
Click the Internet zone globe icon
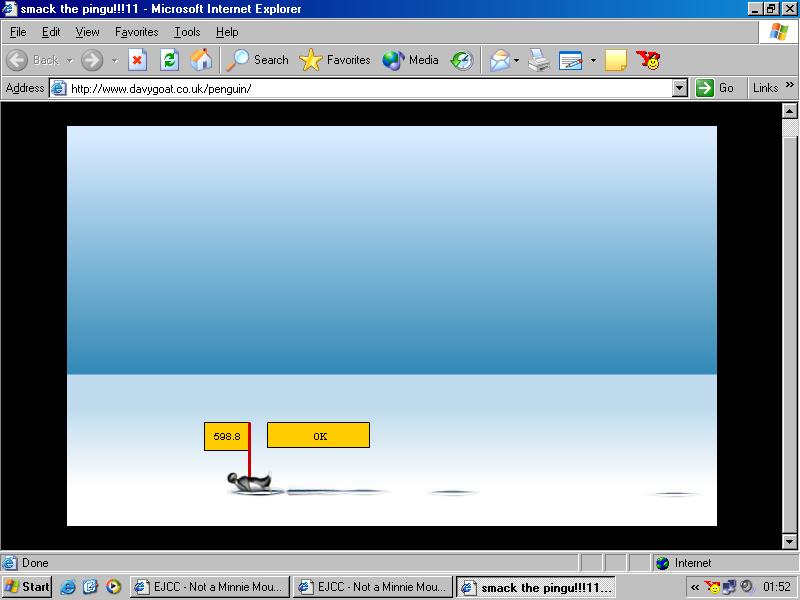[x=662, y=563]
